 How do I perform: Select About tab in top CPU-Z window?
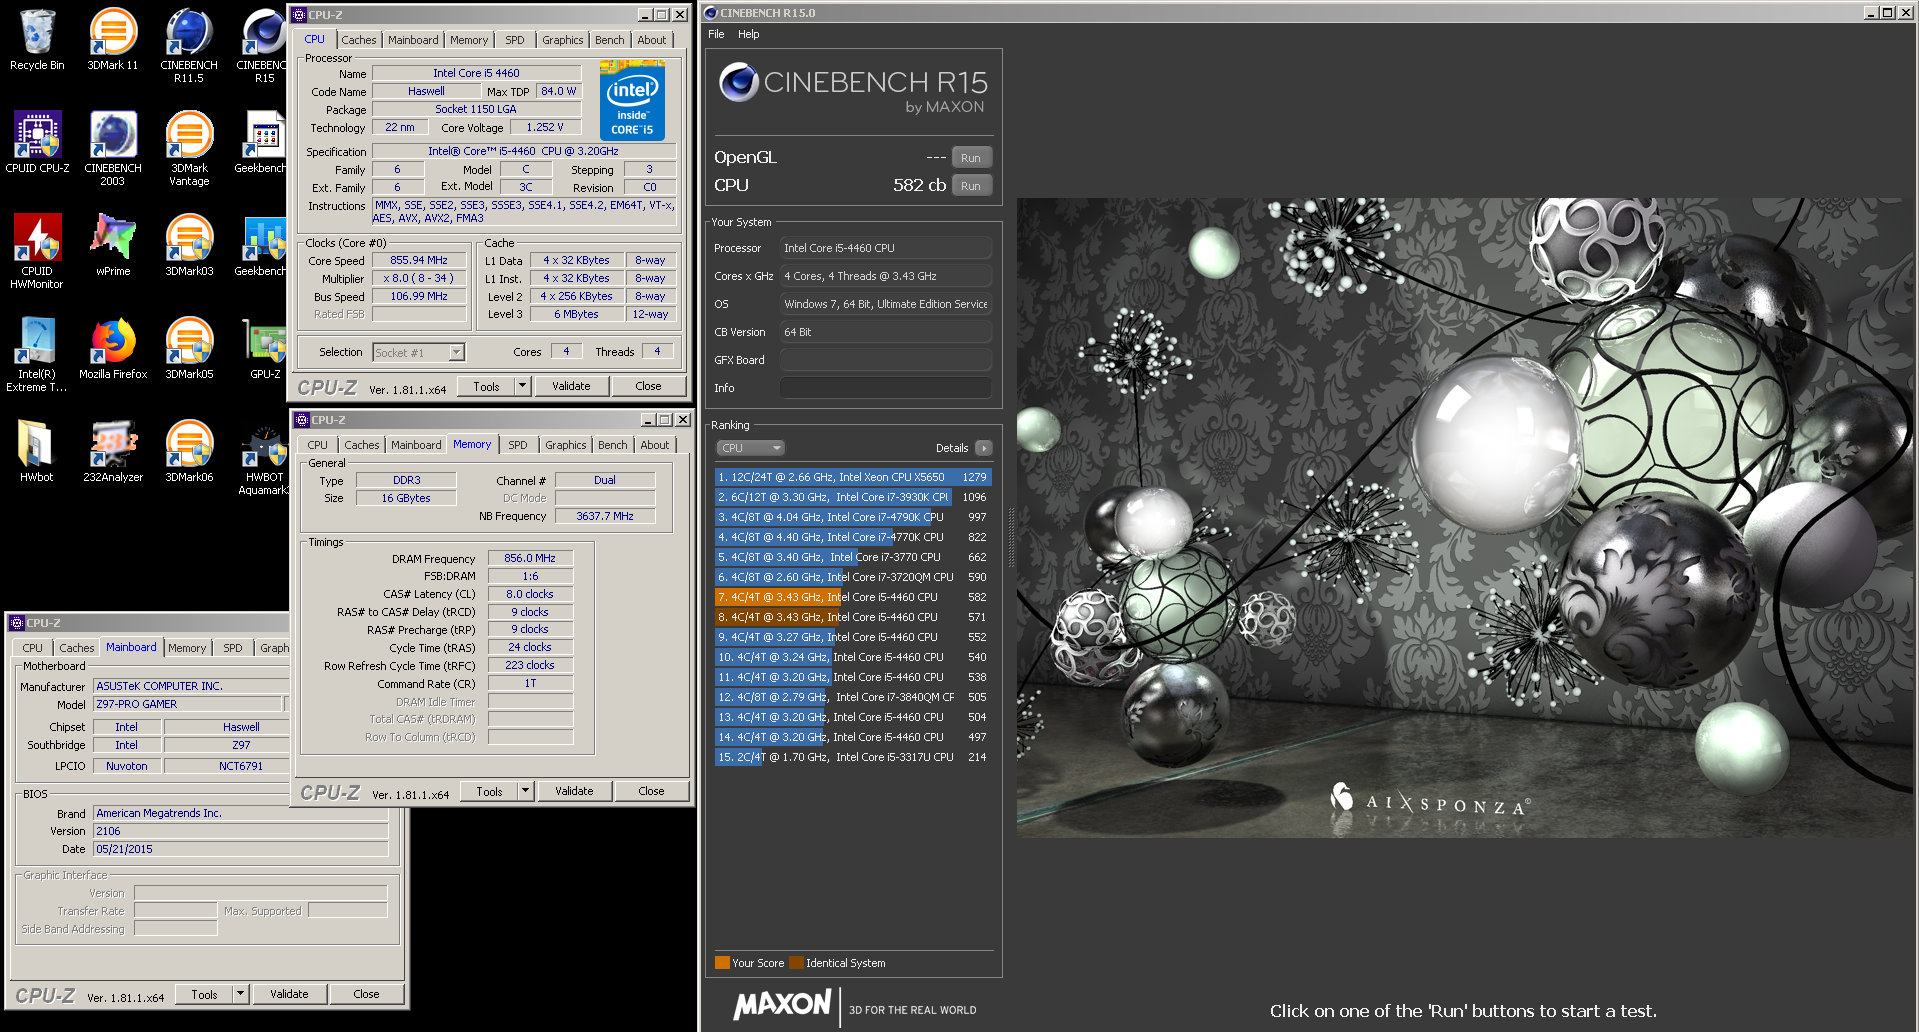tap(652, 40)
